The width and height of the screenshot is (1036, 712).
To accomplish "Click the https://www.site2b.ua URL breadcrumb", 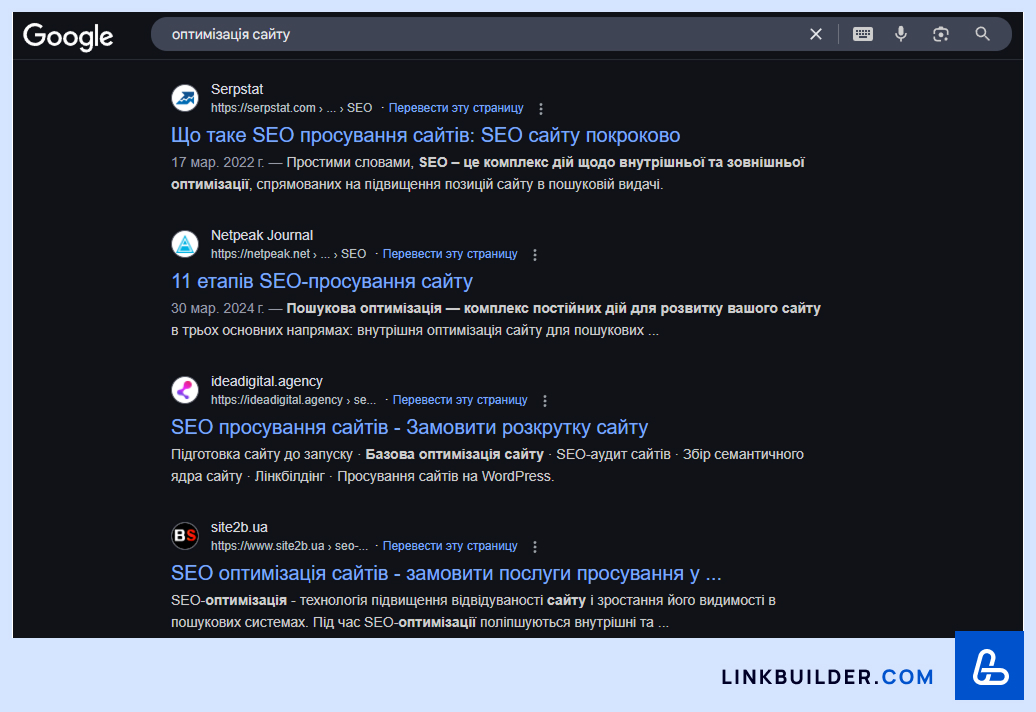I will (x=289, y=546).
